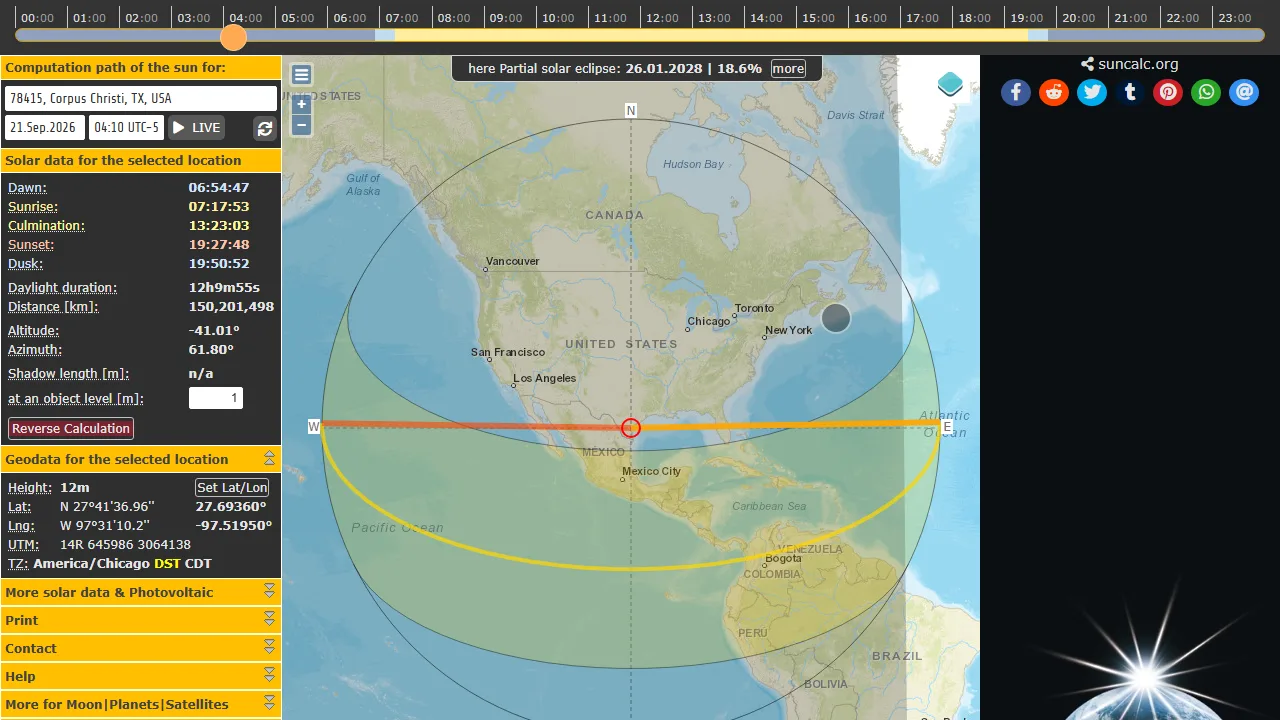Image resolution: width=1280 pixels, height=720 pixels.
Task: Click the E compass marker on map
Action: (x=947, y=427)
